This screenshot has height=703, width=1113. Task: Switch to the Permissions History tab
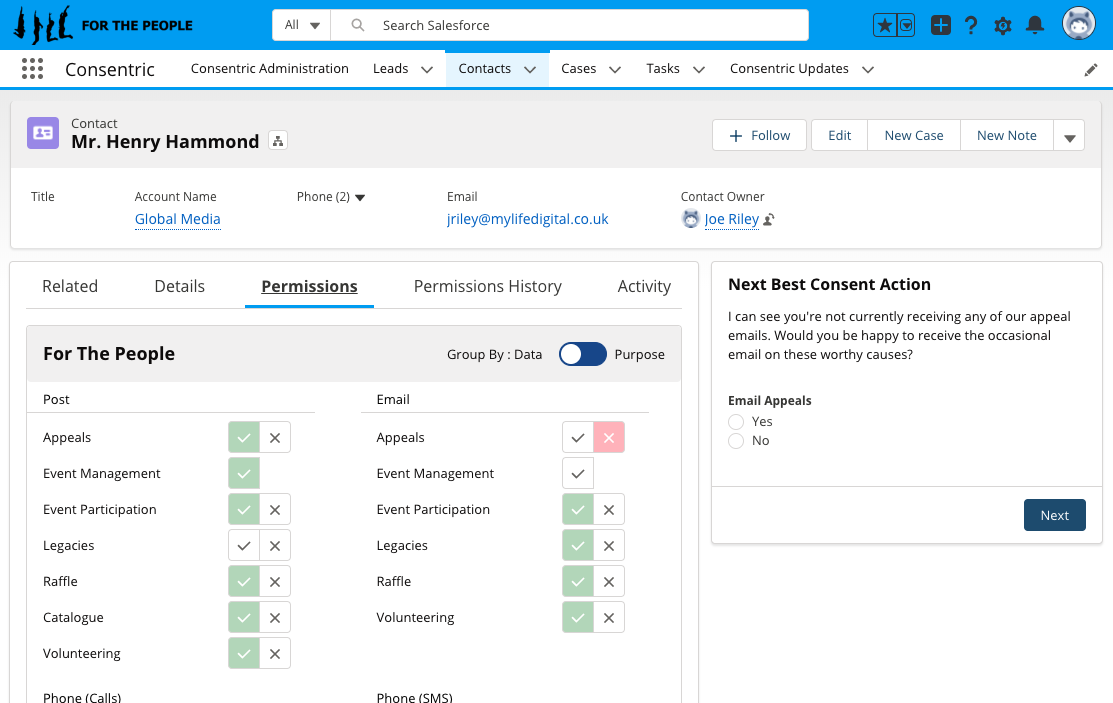tap(487, 287)
